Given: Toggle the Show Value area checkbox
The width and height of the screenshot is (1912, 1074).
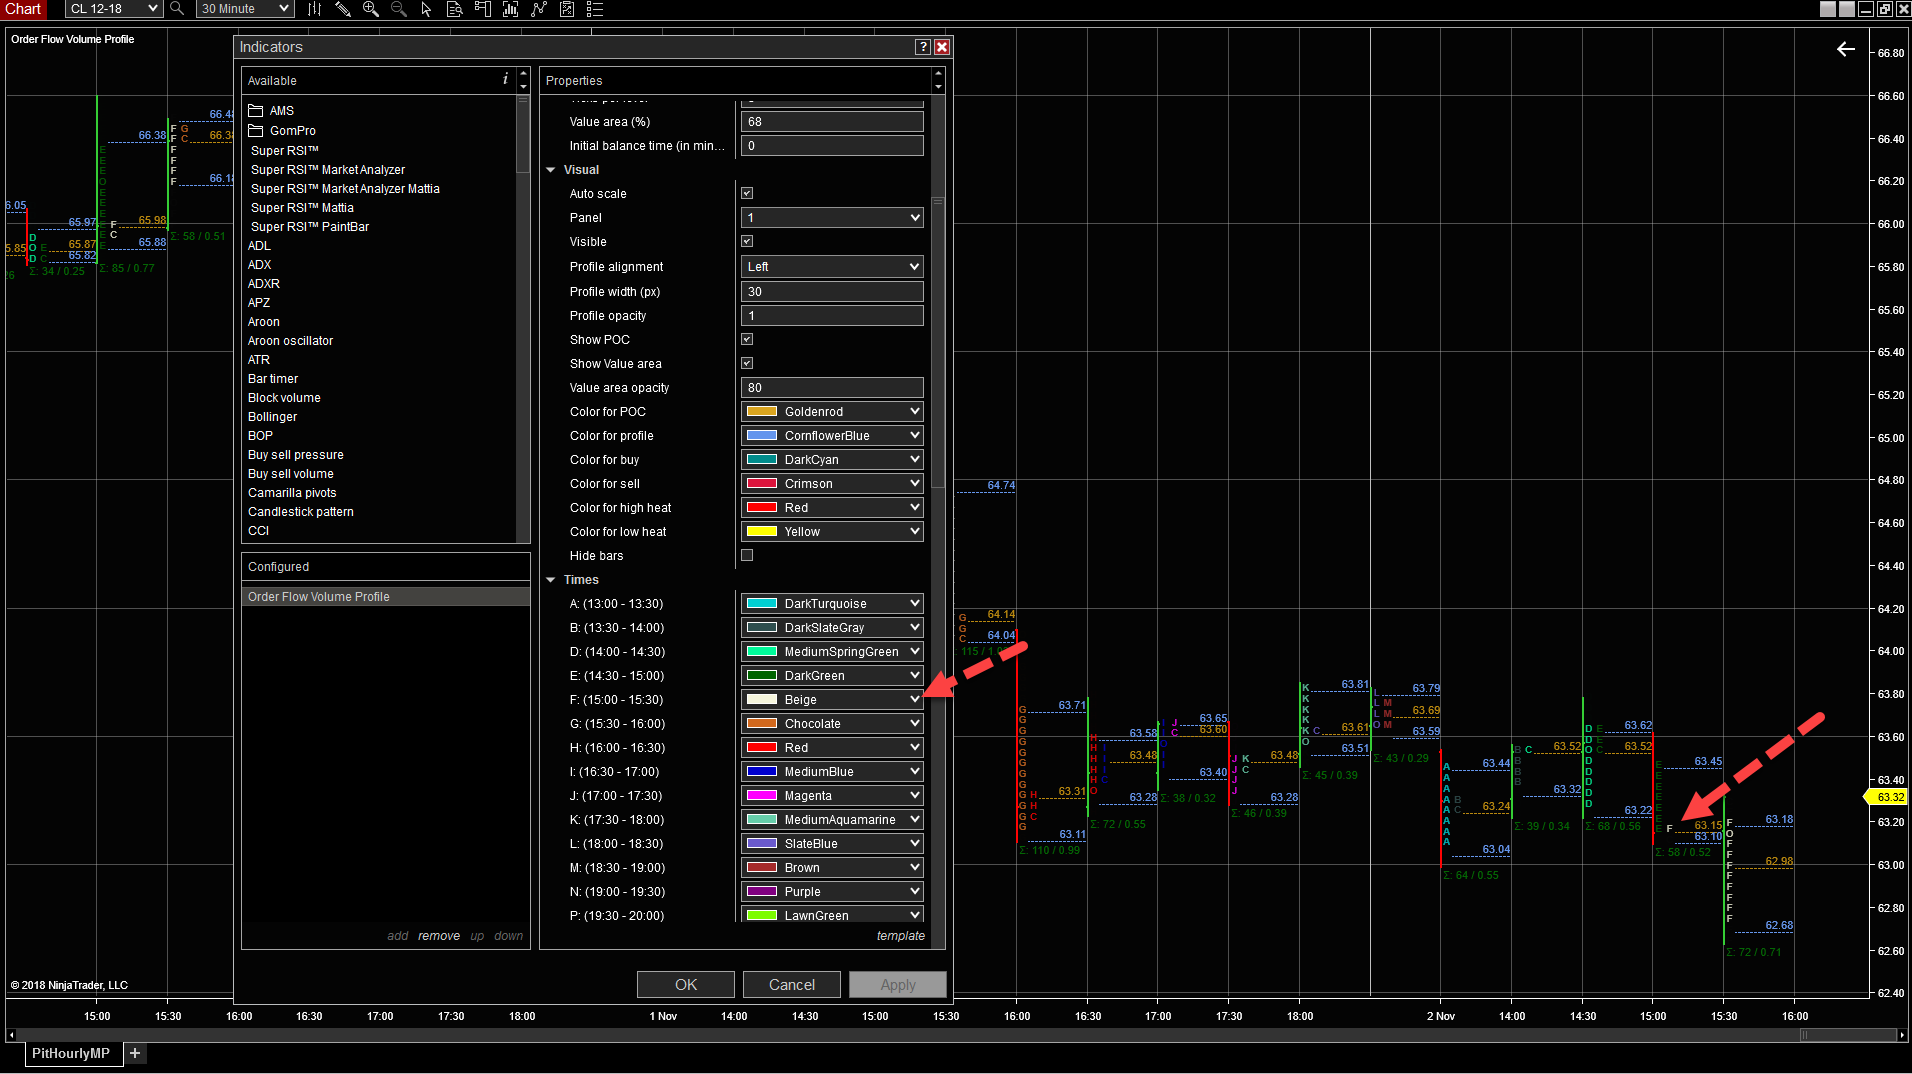Looking at the screenshot, I should pyautogui.click(x=747, y=363).
